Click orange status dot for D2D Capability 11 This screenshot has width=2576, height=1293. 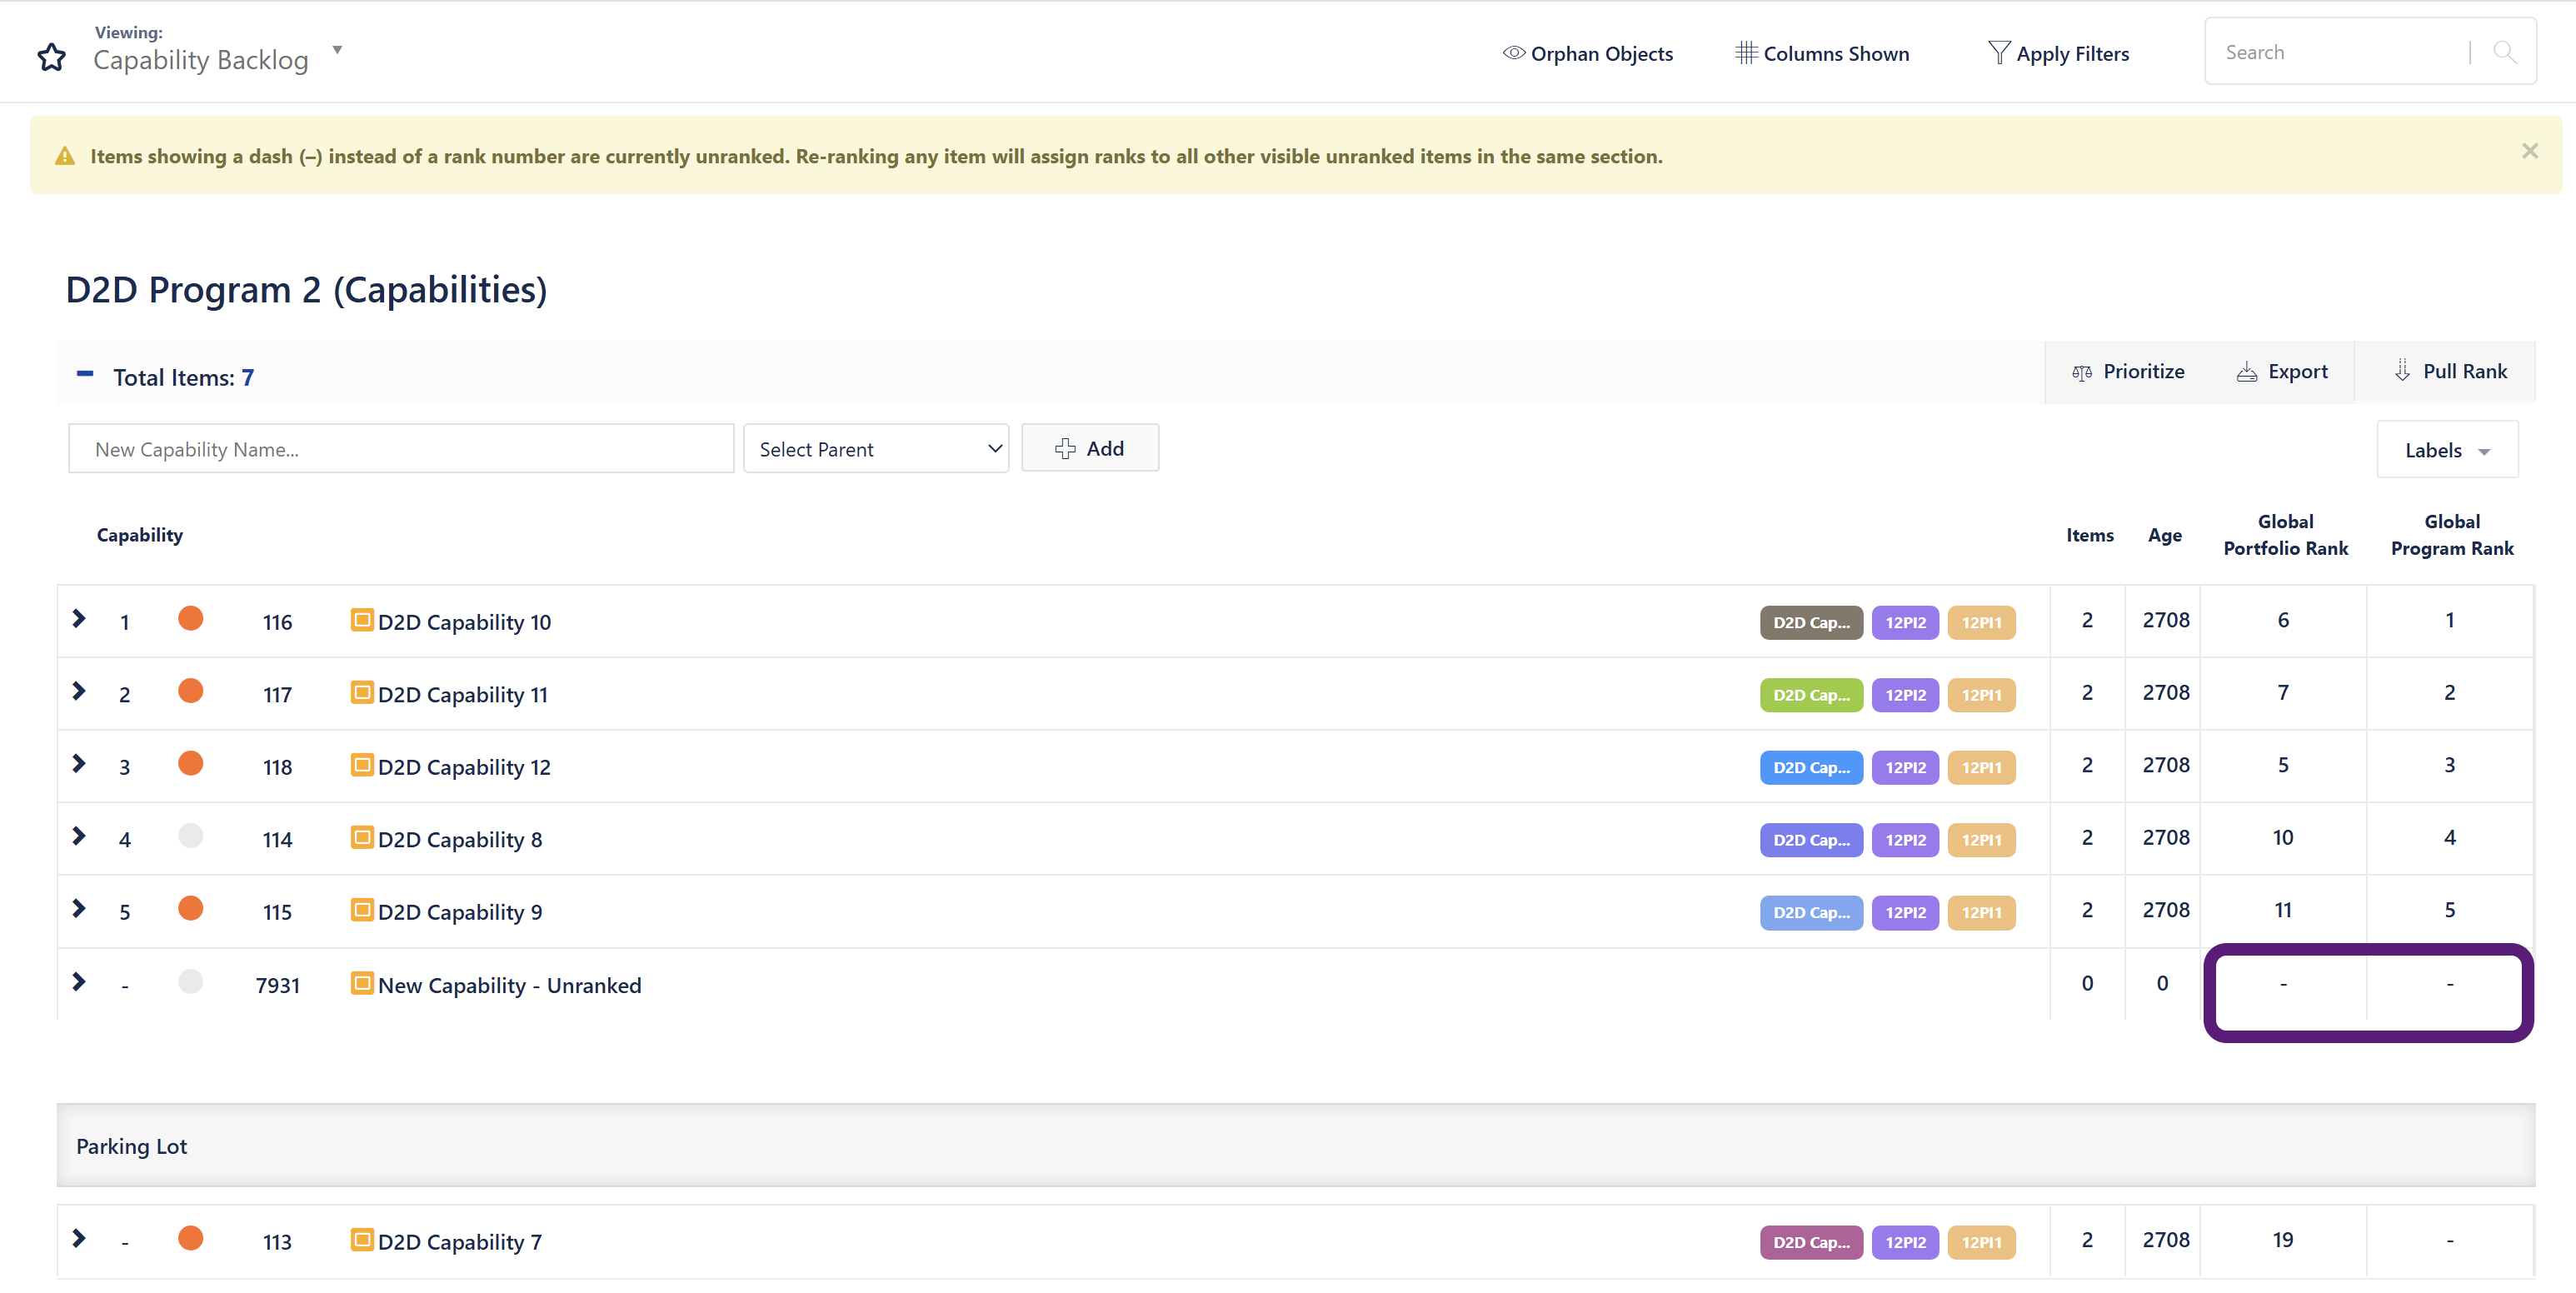point(191,691)
